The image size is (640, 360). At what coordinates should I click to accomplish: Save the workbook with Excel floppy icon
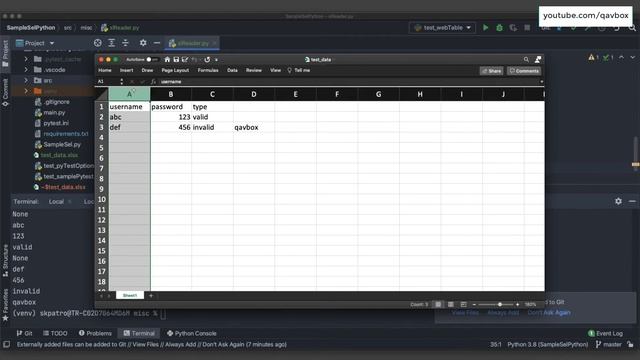click(176, 60)
